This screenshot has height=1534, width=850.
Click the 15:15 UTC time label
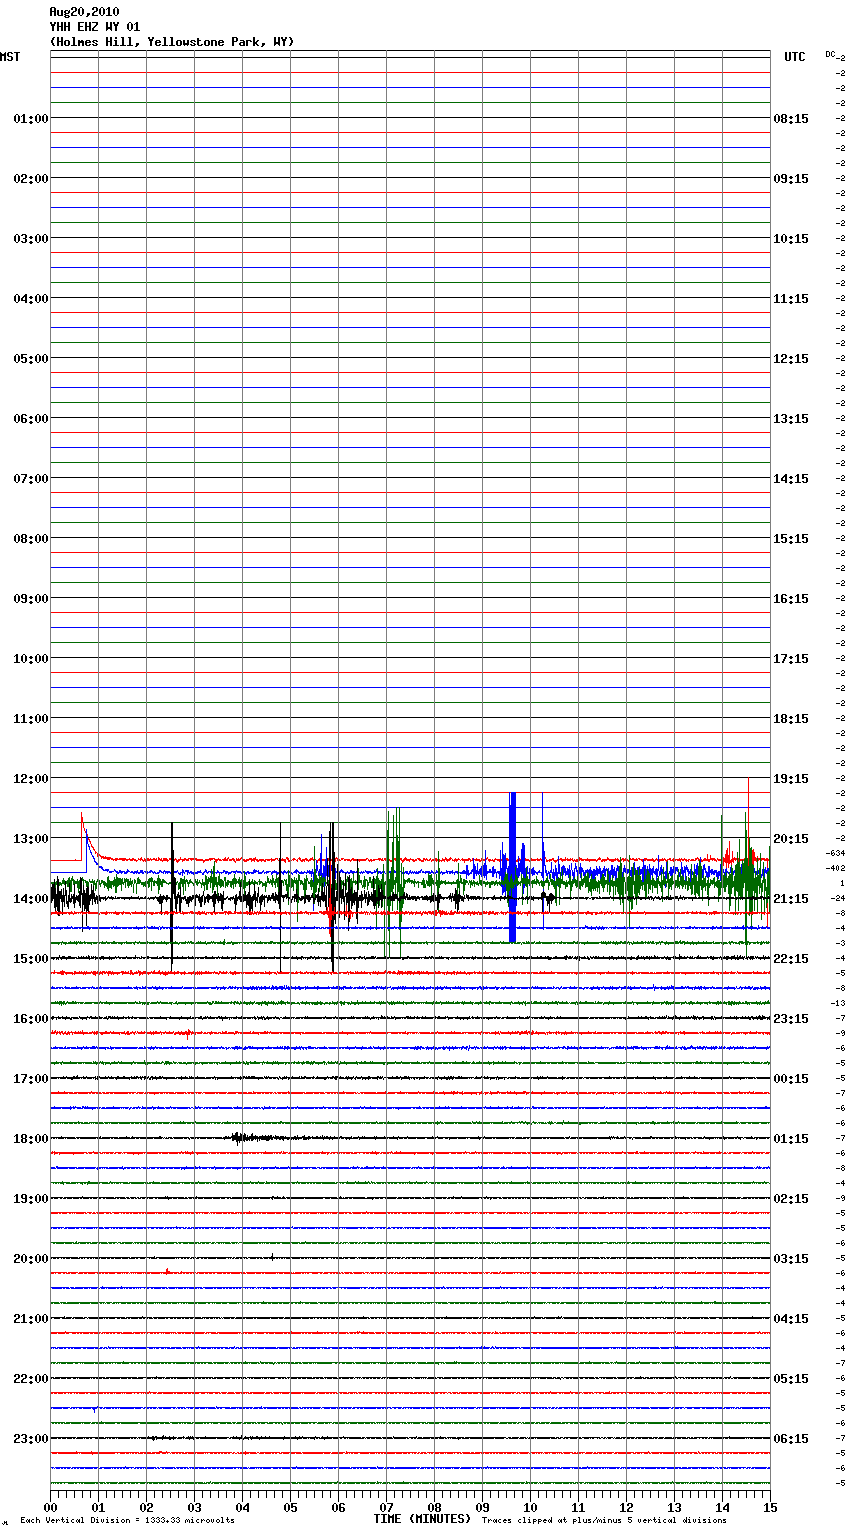coord(791,539)
